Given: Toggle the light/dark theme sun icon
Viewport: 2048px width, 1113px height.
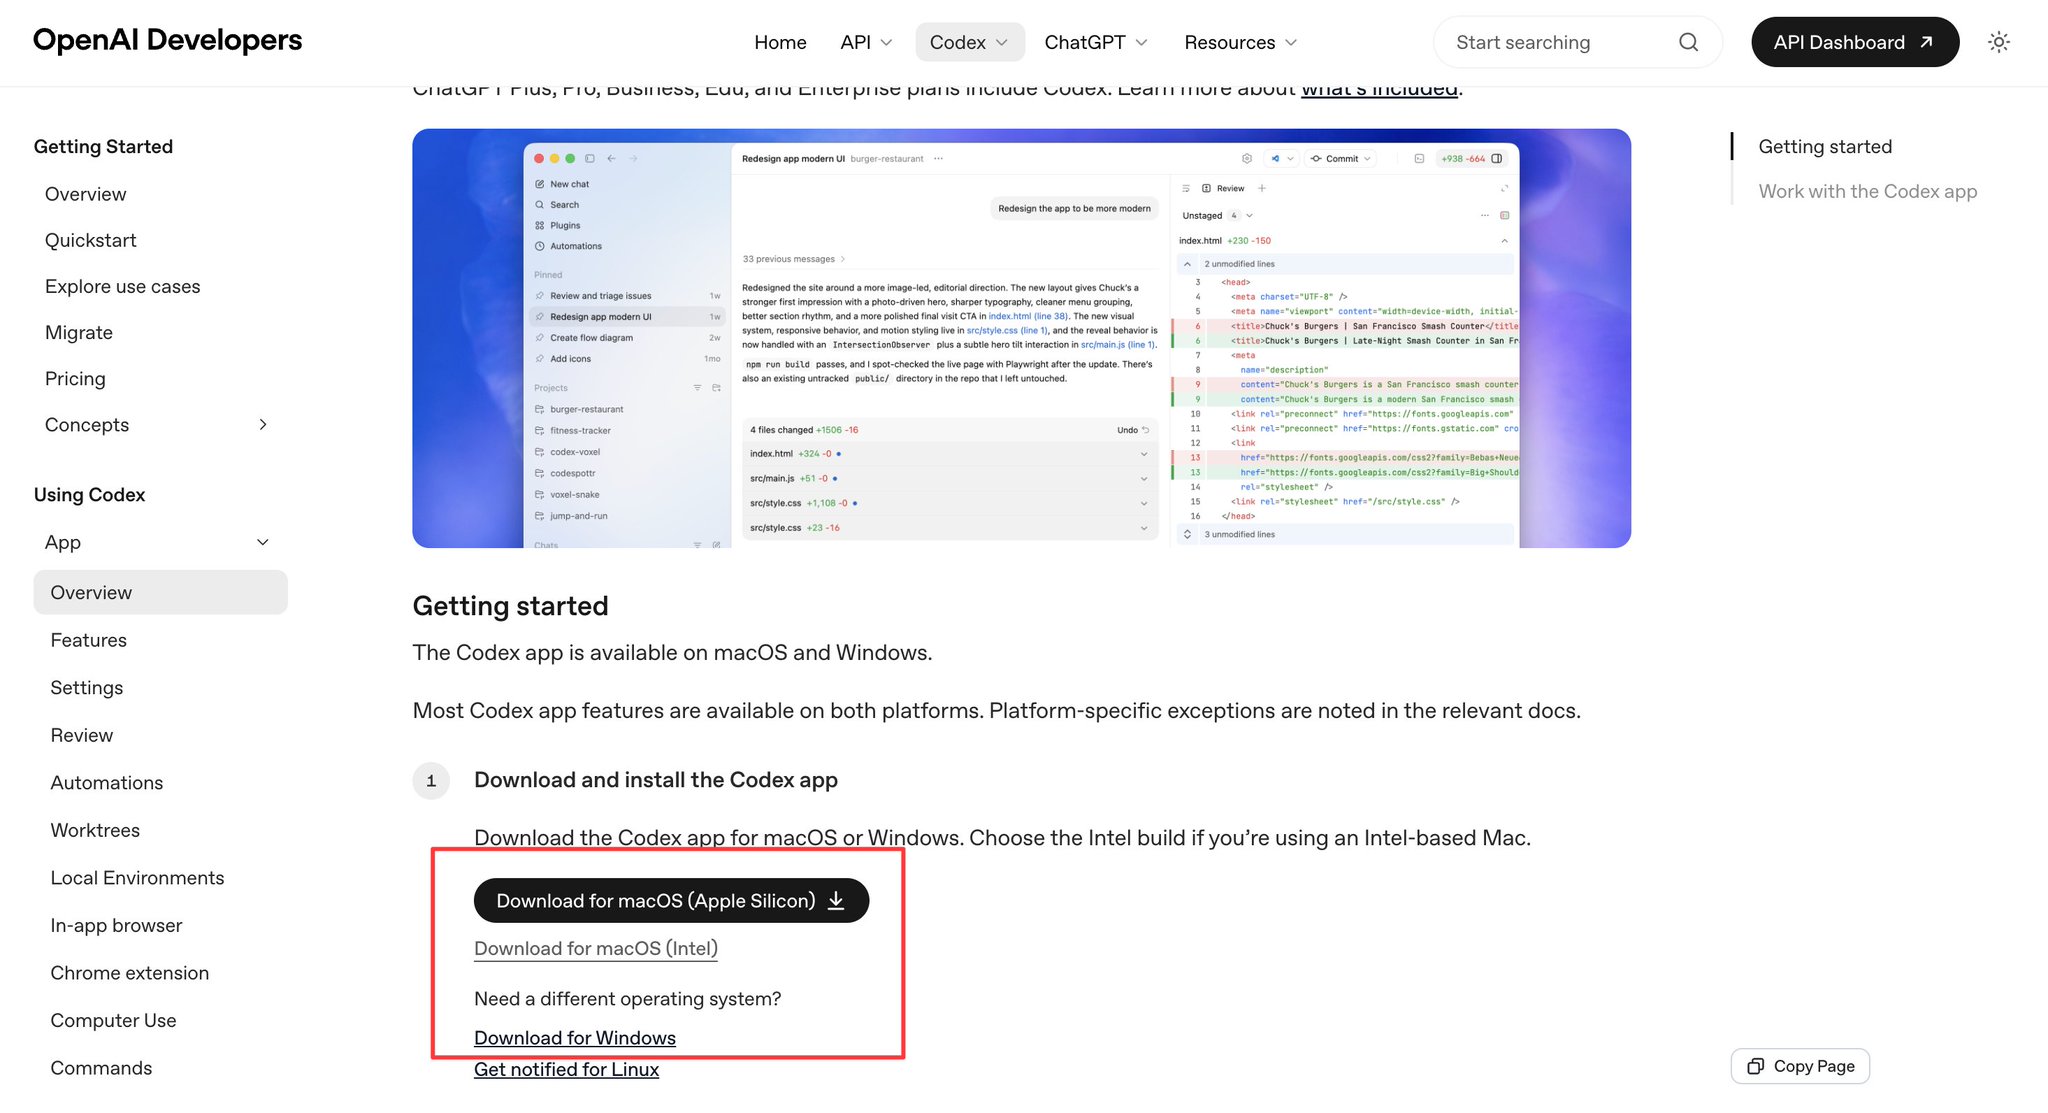Looking at the screenshot, I should point(1998,42).
